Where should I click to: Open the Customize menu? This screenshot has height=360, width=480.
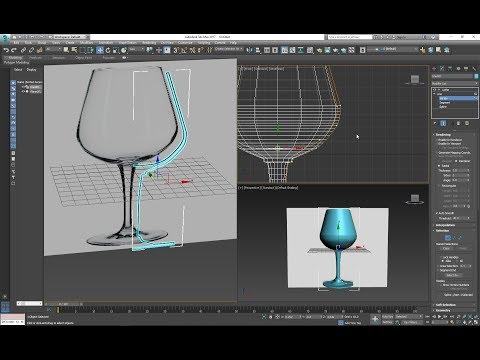click(185, 43)
